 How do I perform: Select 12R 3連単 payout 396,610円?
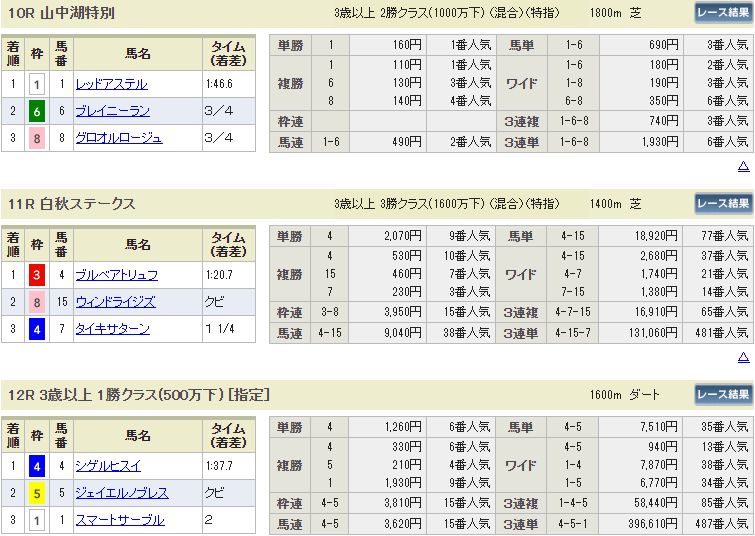pos(653,523)
